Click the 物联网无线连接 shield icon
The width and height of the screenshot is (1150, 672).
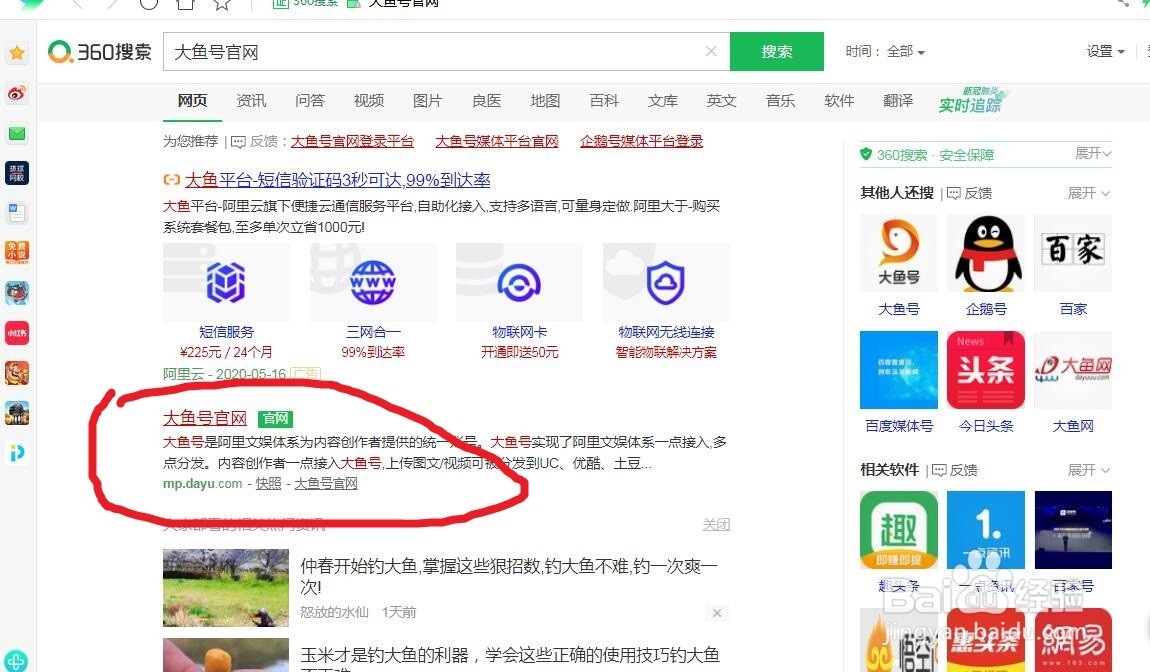[666, 282]
